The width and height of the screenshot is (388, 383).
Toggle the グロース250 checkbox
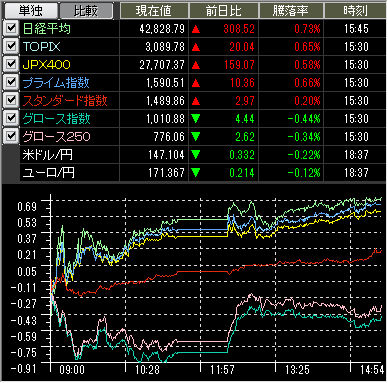click(x=11, y=136)
